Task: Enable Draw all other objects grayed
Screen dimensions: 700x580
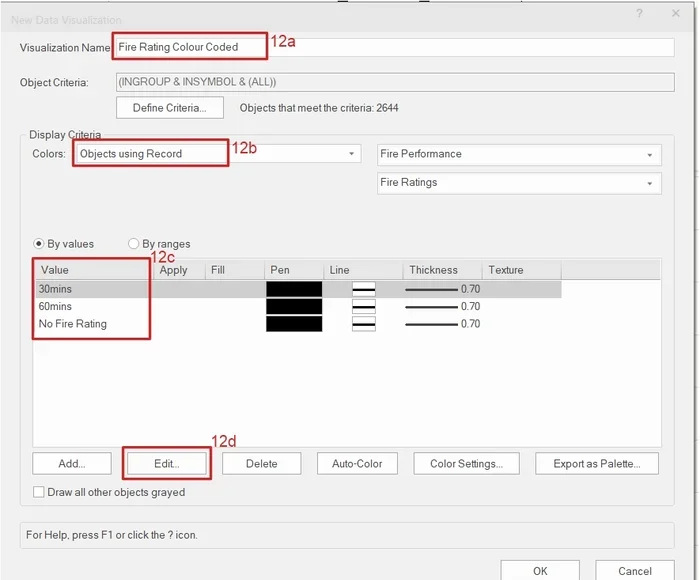Action: 39,492
